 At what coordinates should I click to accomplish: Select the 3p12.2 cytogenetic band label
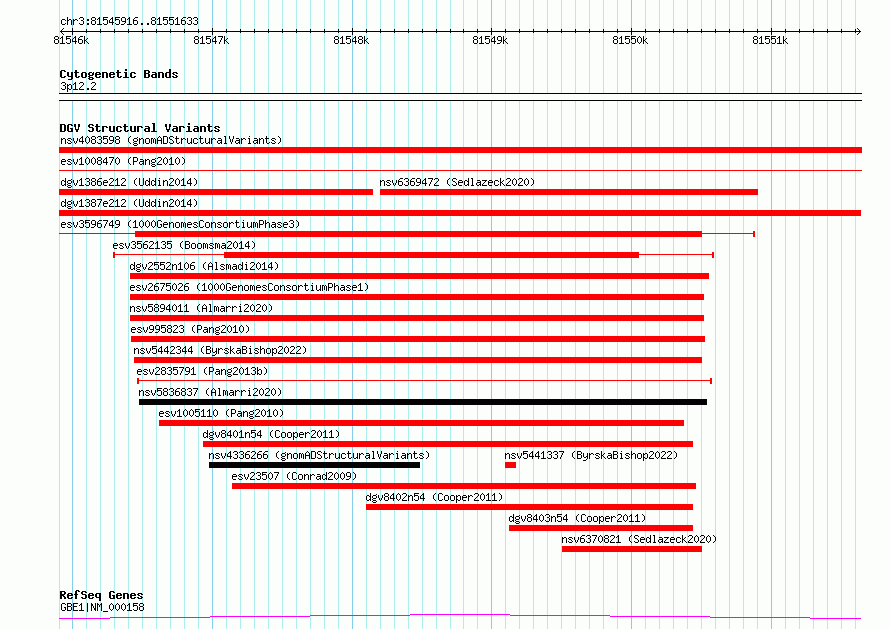(x=78, y=86)
